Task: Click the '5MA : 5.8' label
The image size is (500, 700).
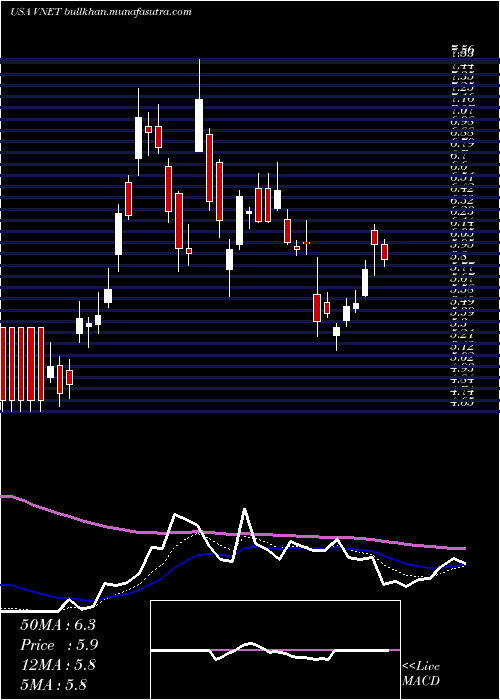Action: point(53,684)
